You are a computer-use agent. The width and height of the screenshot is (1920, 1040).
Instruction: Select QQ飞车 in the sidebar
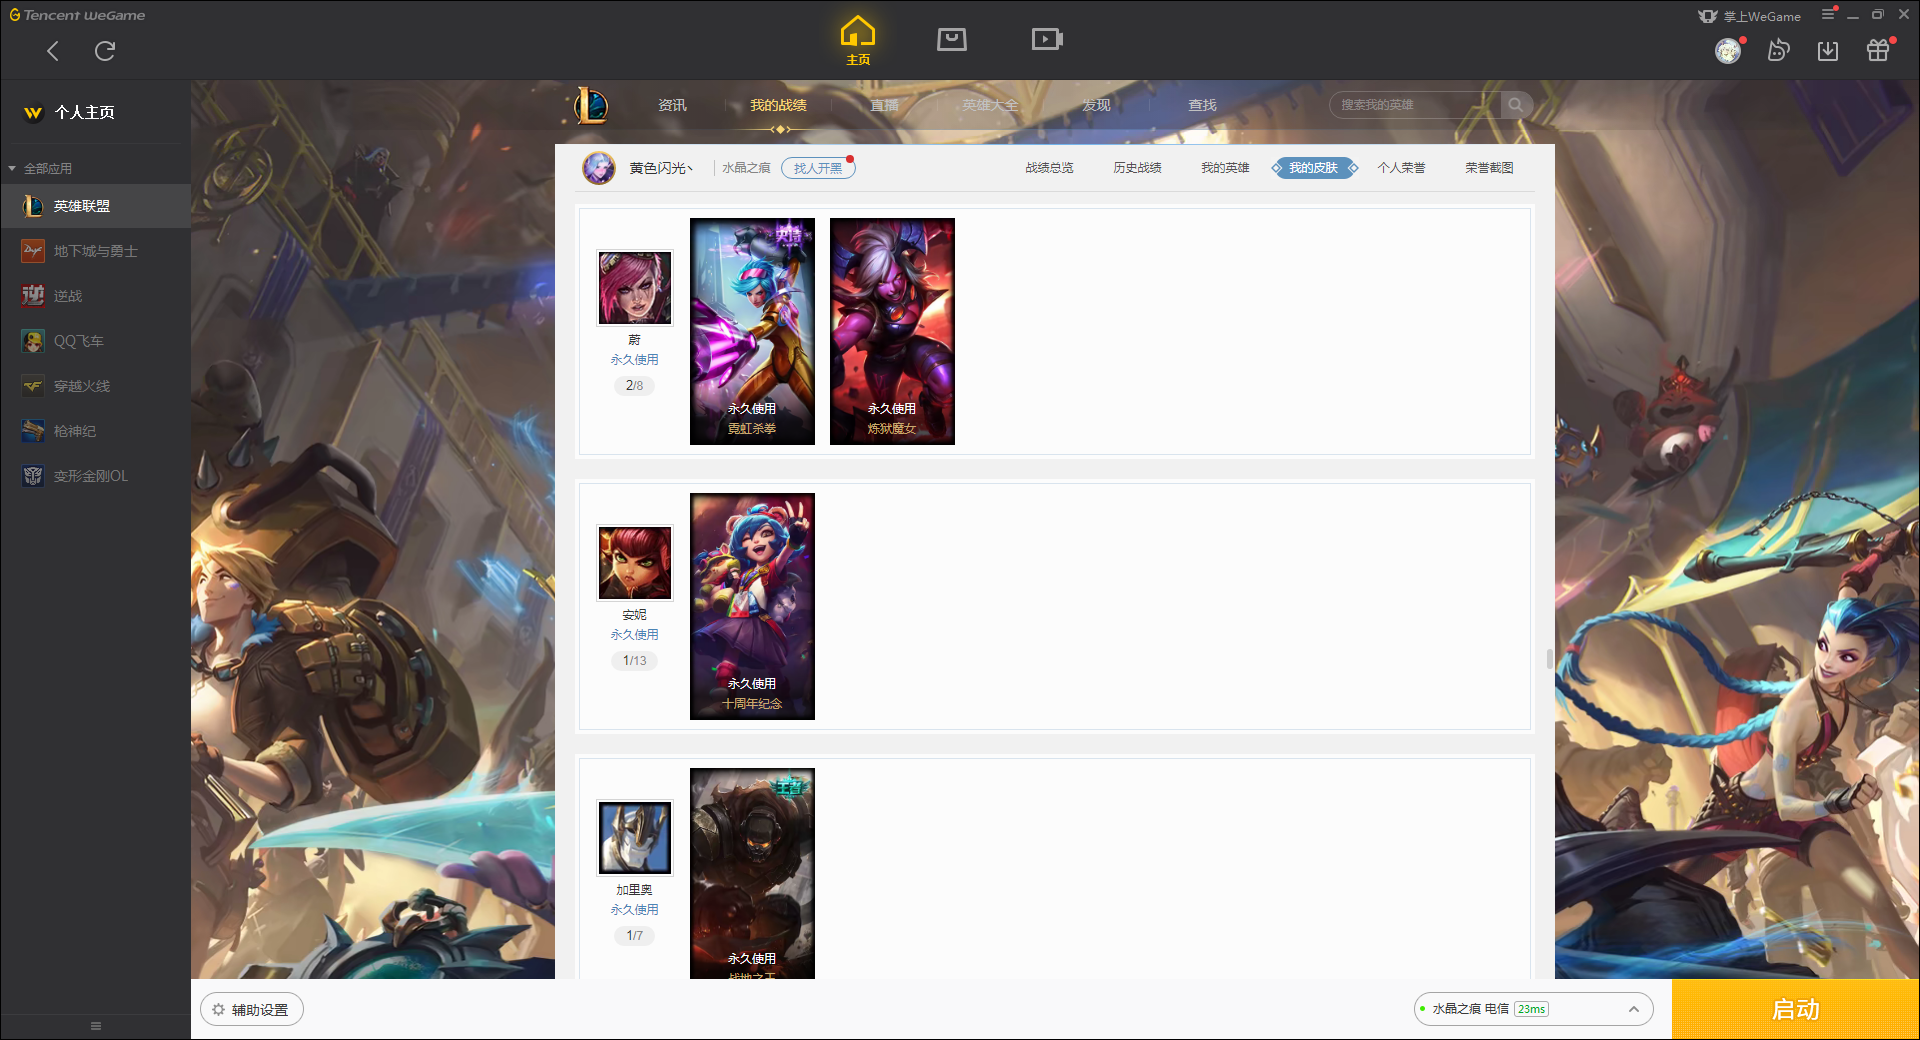95,341
